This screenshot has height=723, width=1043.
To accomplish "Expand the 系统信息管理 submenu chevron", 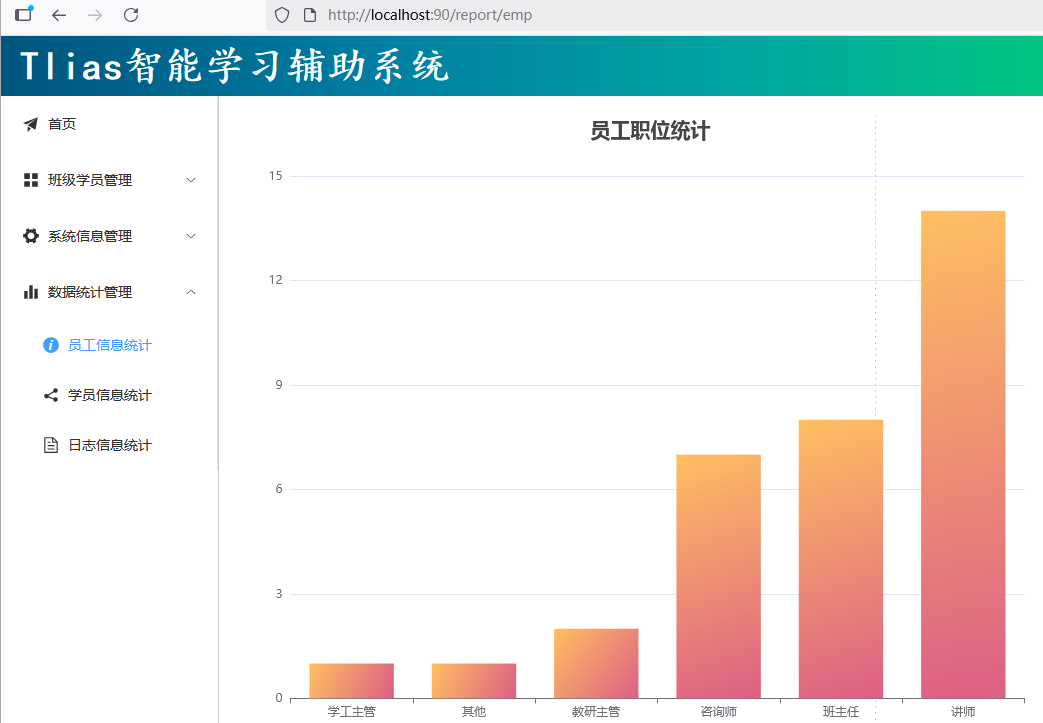I will [x=192, y=236].
